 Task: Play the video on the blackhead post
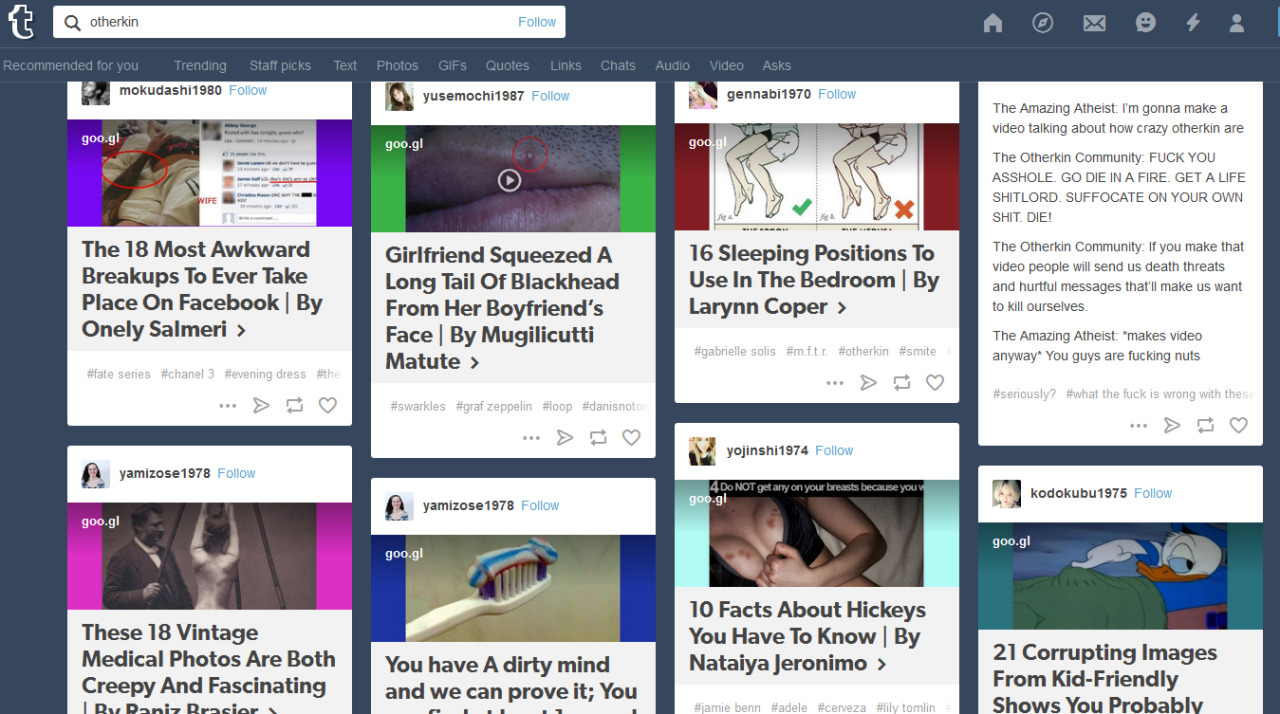[x=509, y=180]
